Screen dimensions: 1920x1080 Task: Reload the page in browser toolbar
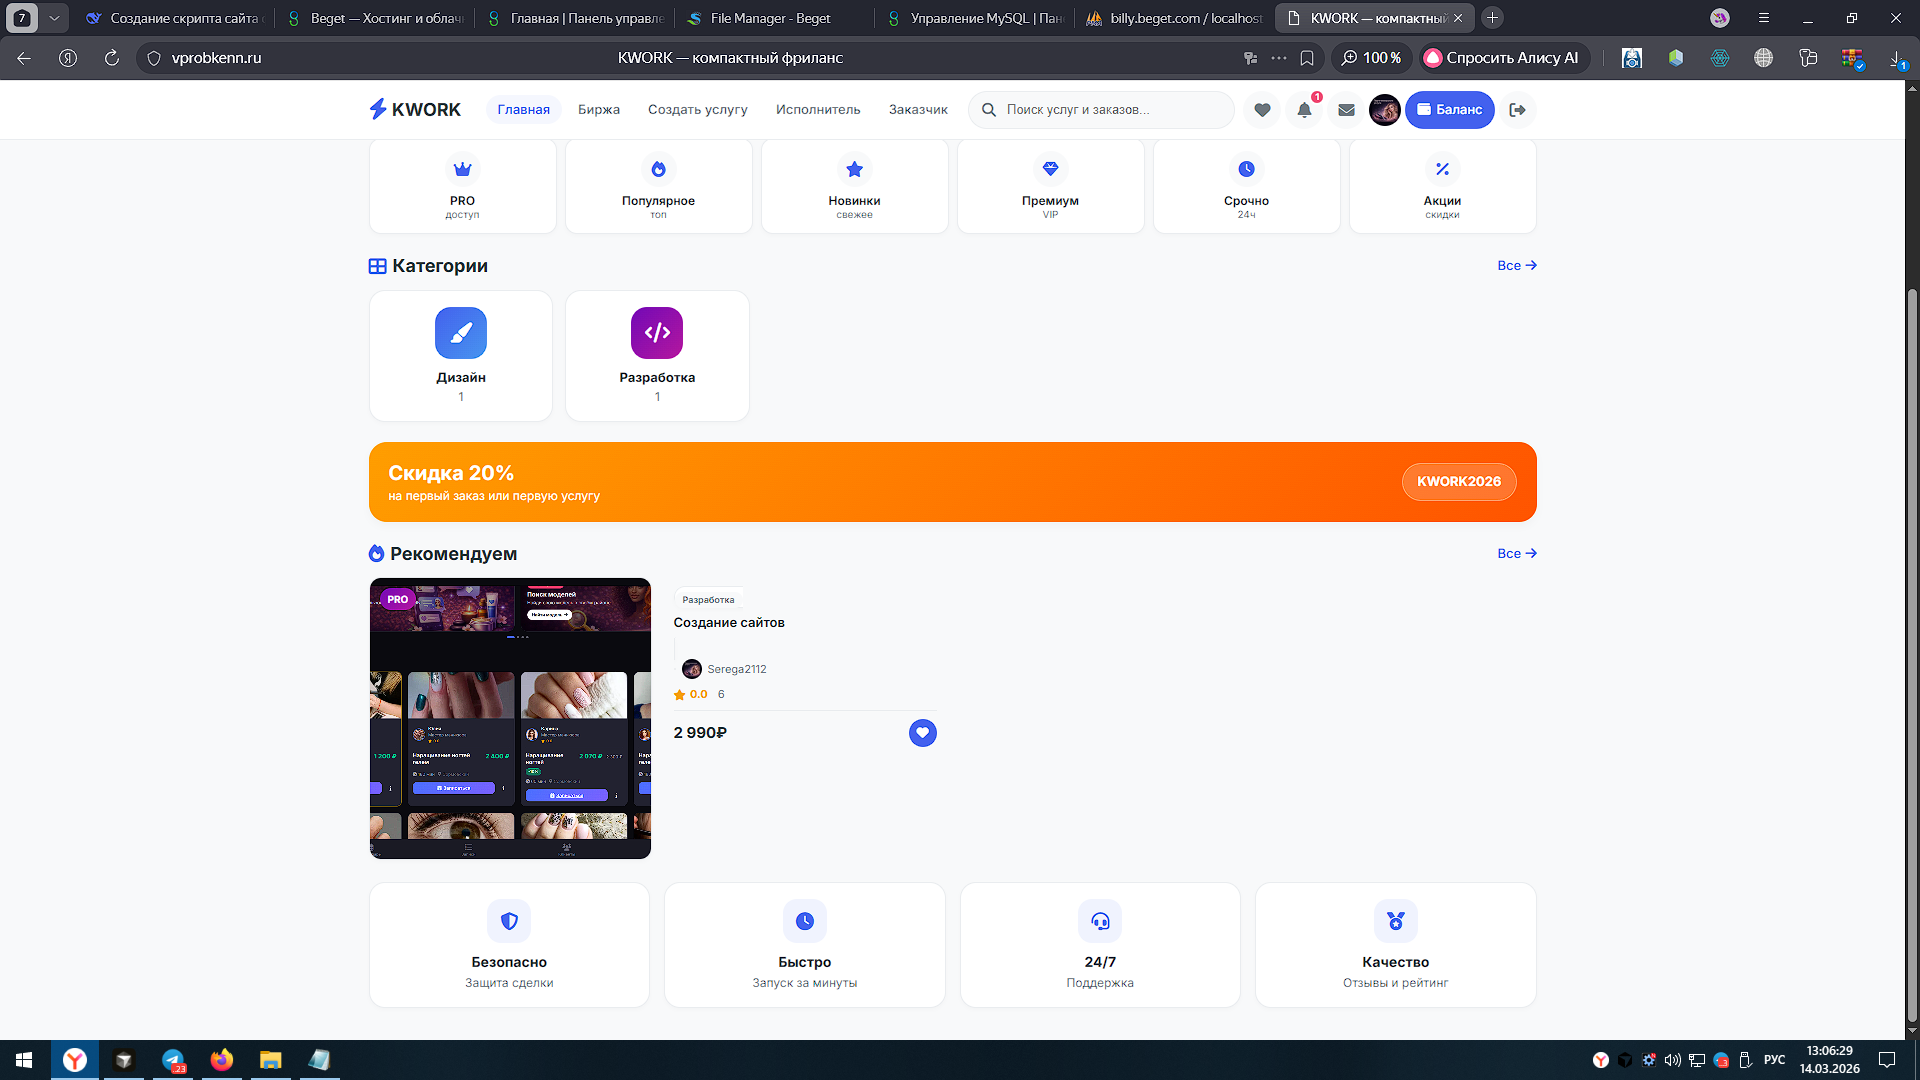click(112, 58)
